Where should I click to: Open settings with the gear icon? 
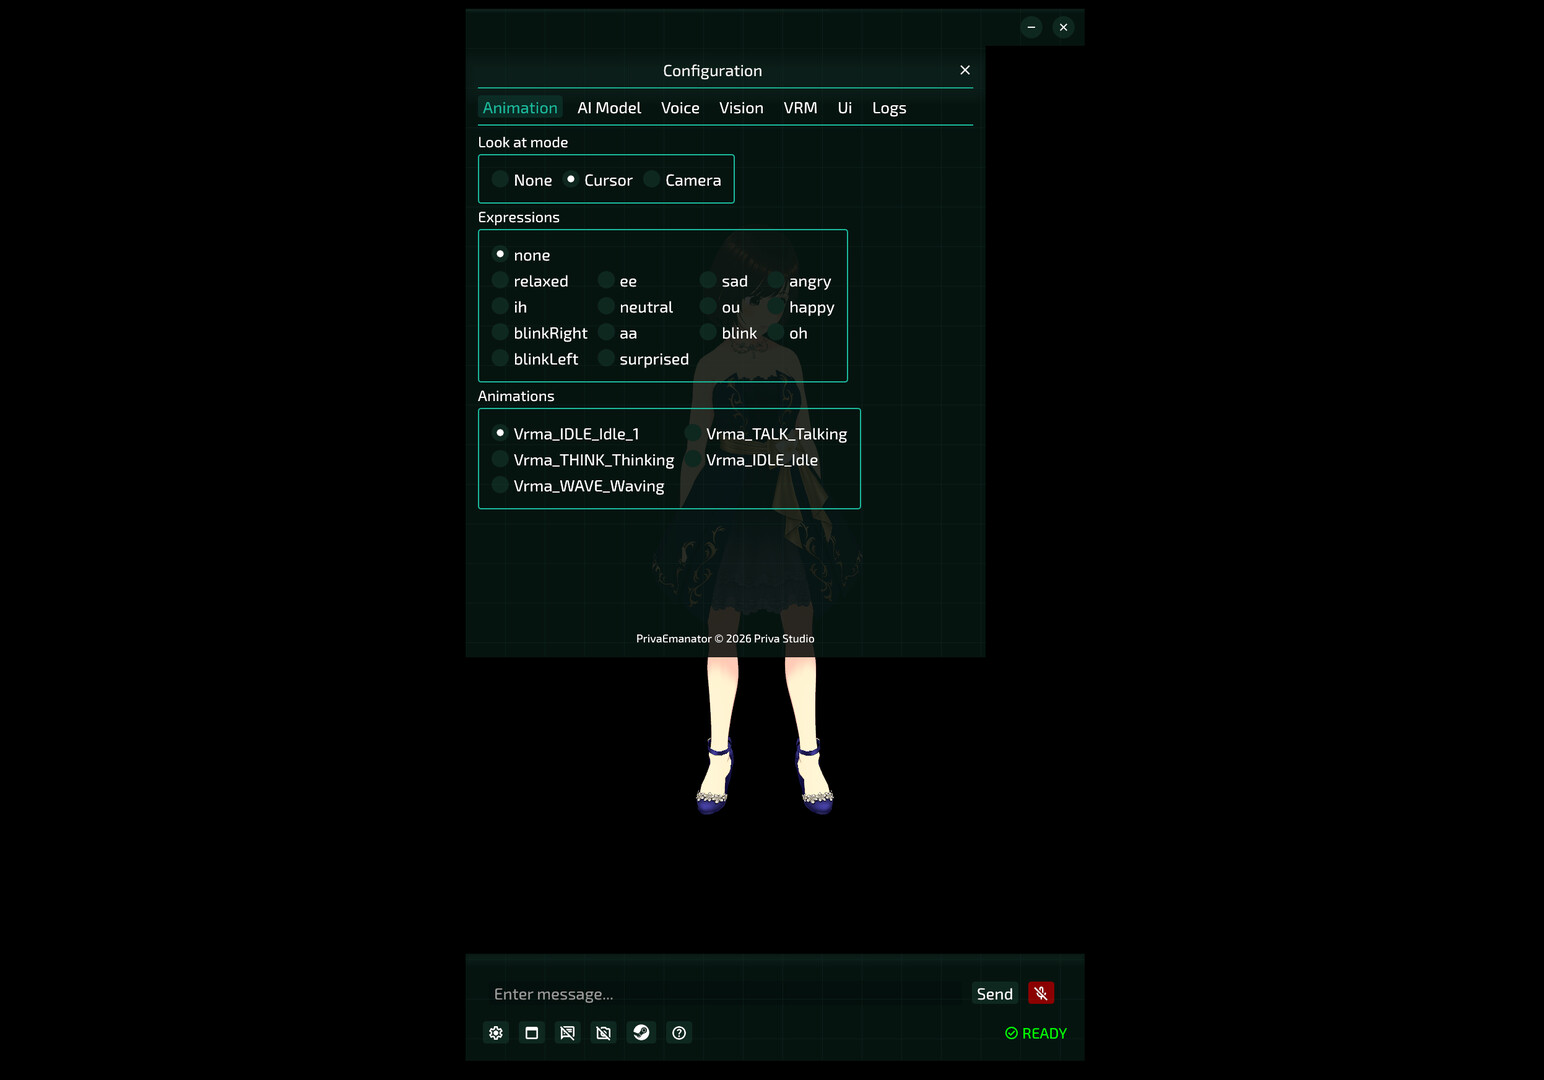point(496,1033)
